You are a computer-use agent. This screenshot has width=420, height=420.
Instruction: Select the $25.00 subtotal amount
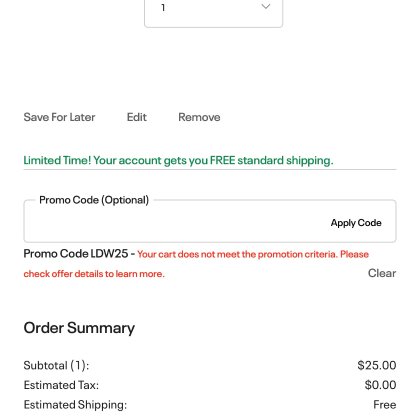click(377, 365)
